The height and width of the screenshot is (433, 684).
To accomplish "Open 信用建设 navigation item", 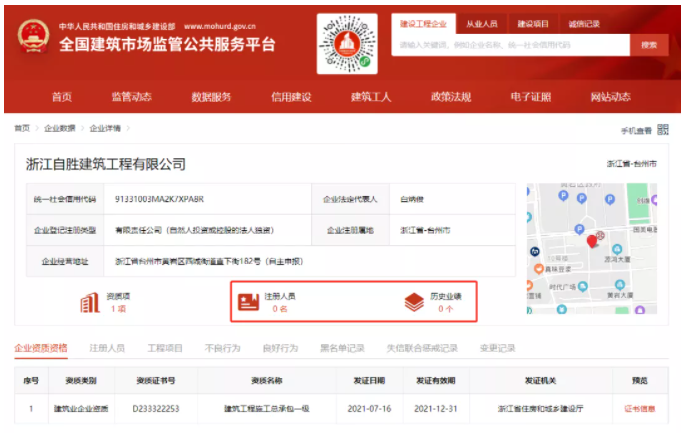I will point(291,97).
